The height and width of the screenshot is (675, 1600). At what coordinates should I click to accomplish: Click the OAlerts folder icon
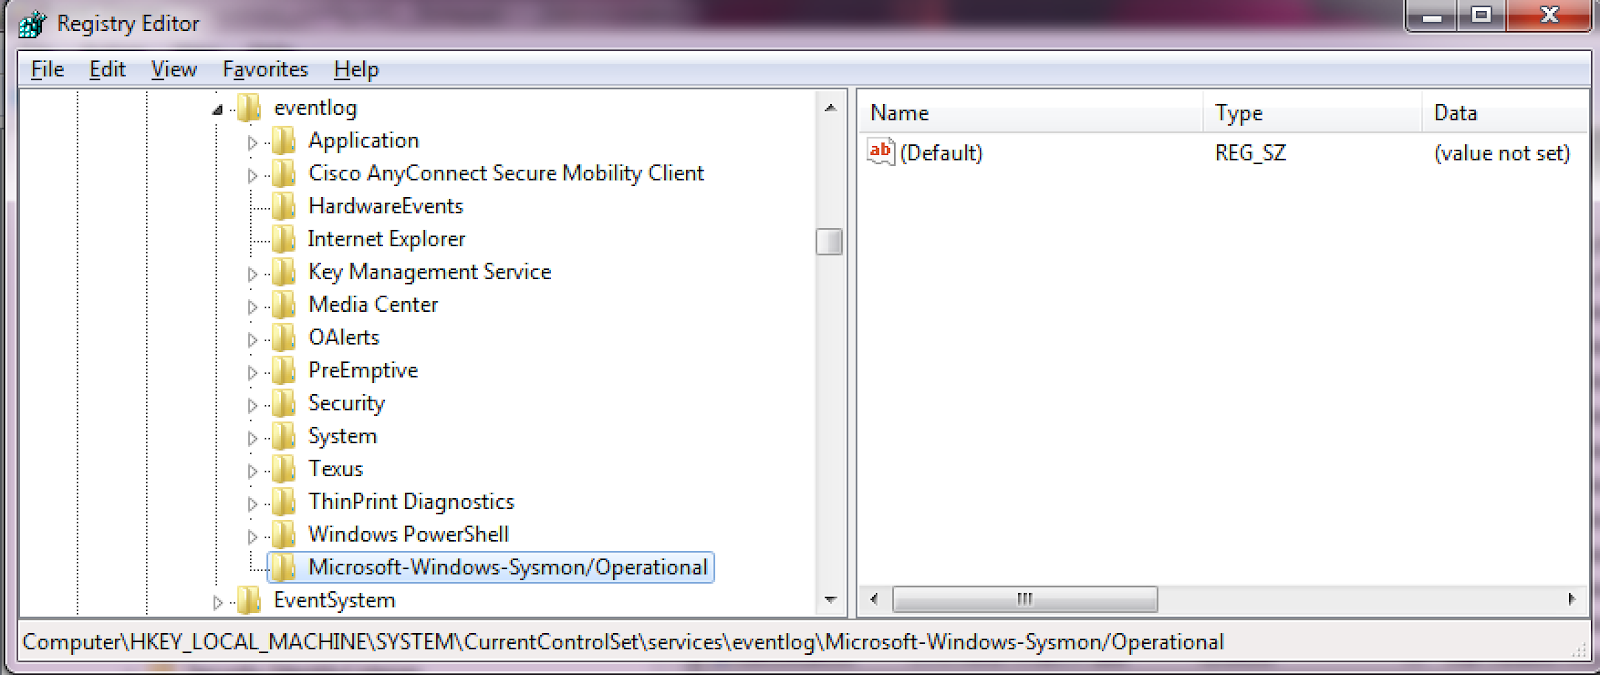[x=284, y=337]
